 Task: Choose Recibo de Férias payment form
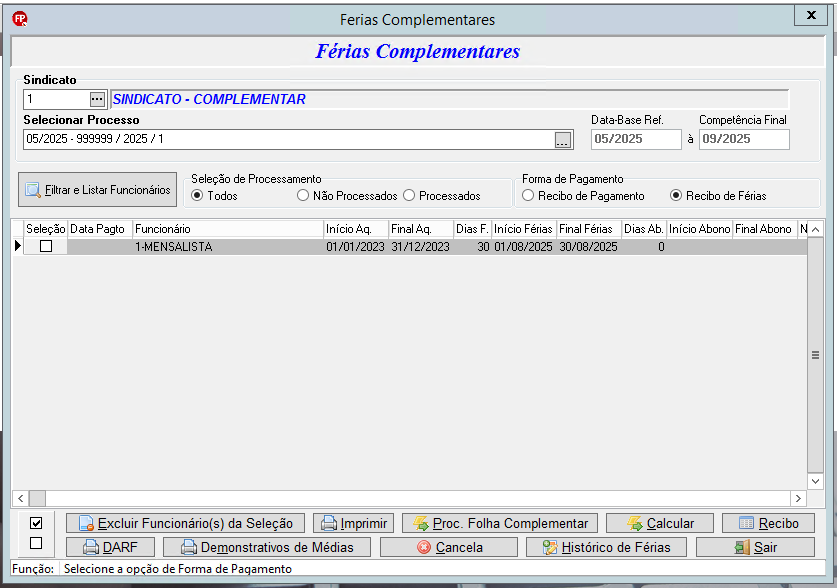tap(718, 196)
